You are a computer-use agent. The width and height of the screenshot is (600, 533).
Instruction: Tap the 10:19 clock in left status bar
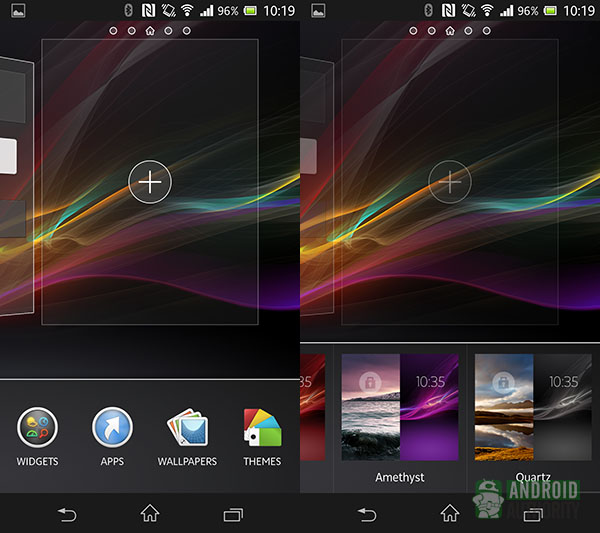[x=279, y=10]
